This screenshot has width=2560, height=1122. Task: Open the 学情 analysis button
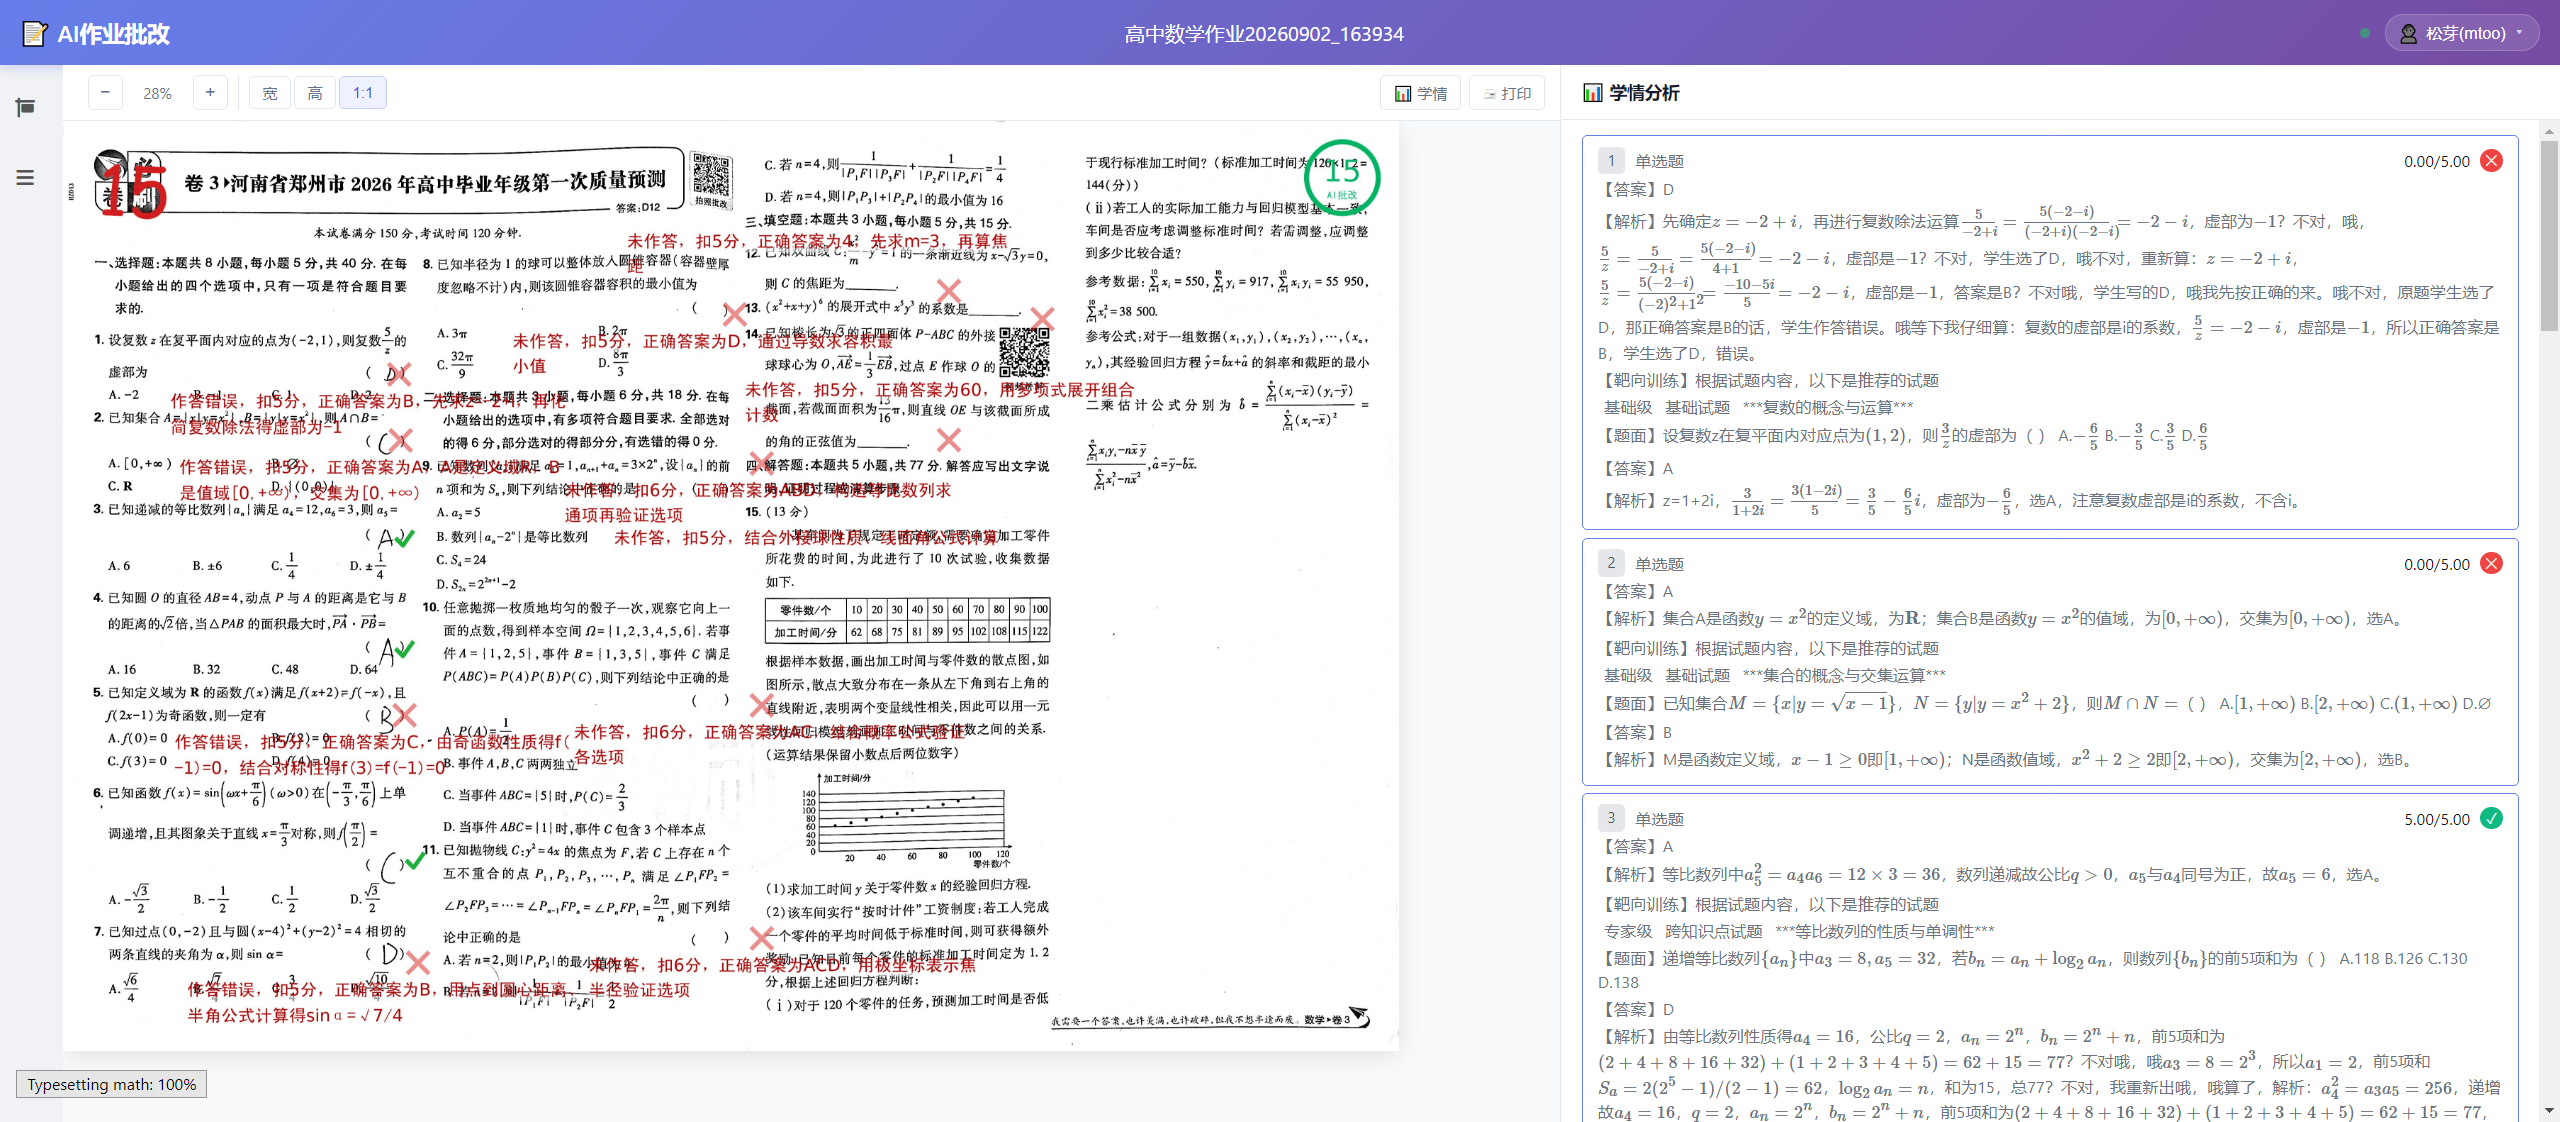1421,93
